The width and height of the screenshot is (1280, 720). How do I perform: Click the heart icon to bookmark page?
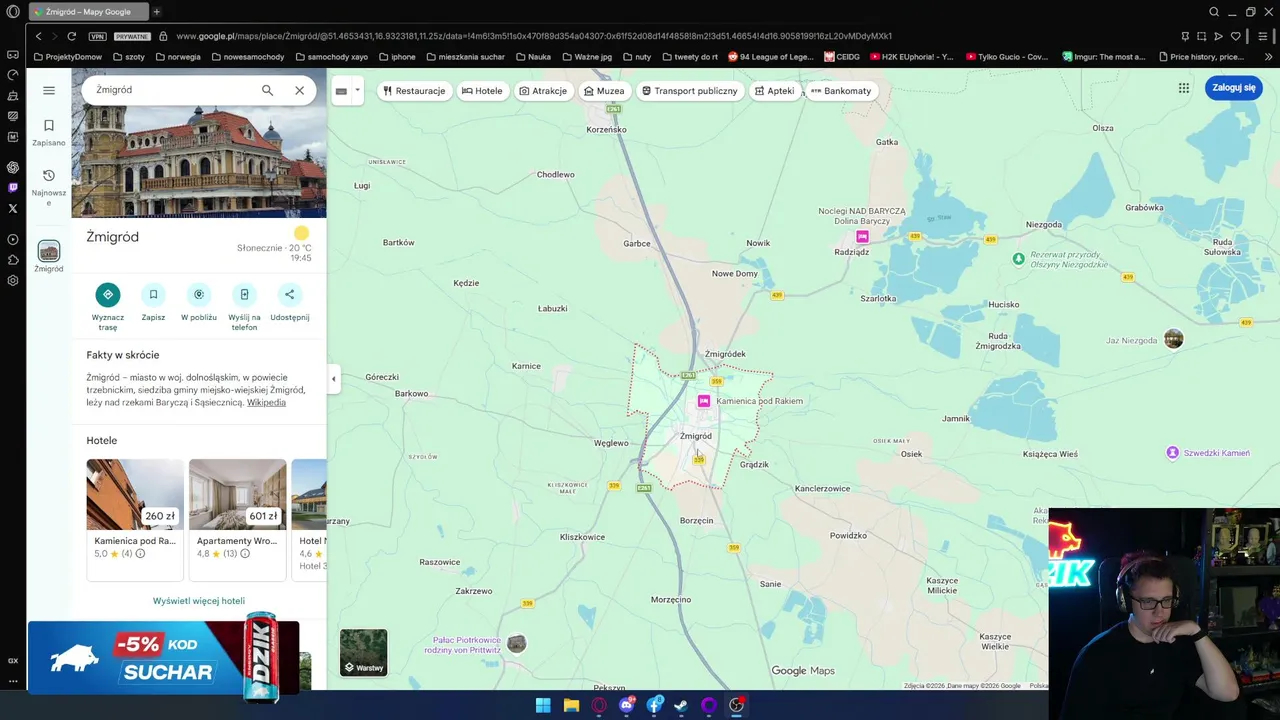click(x=1235, y=36)
